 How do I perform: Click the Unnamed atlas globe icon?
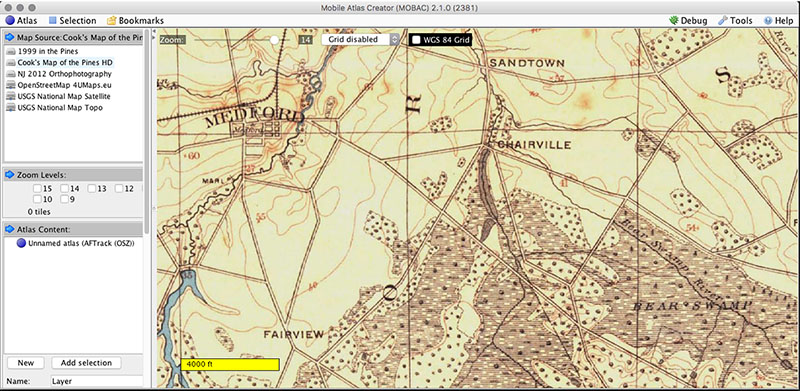tap(21, 243)
